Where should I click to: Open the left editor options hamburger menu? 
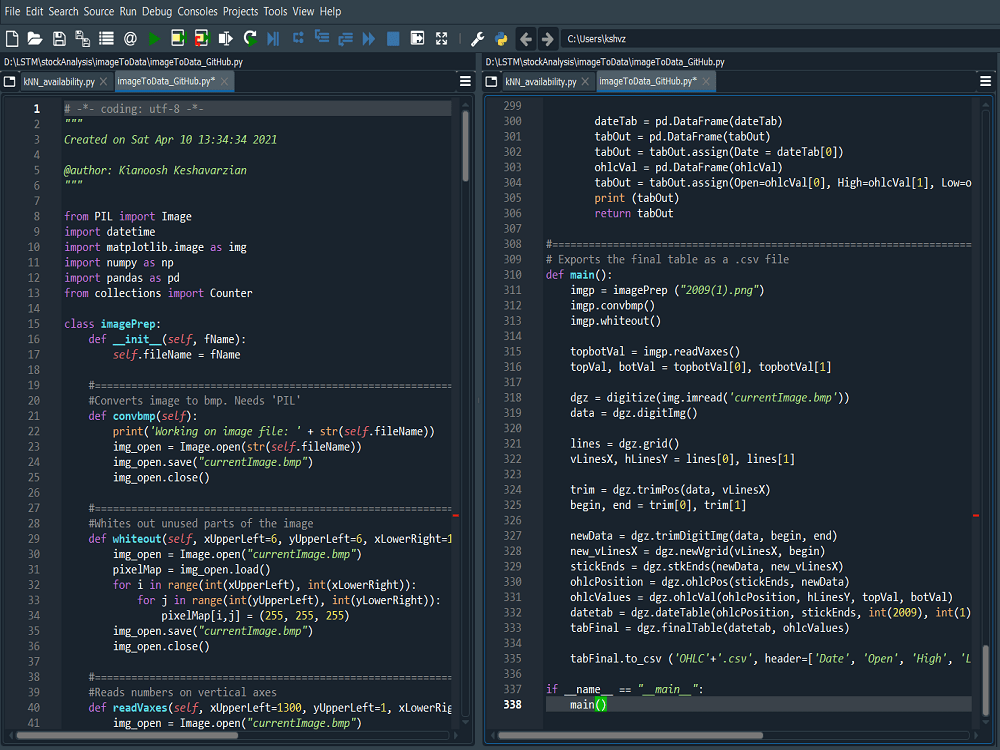pos(464,82)
